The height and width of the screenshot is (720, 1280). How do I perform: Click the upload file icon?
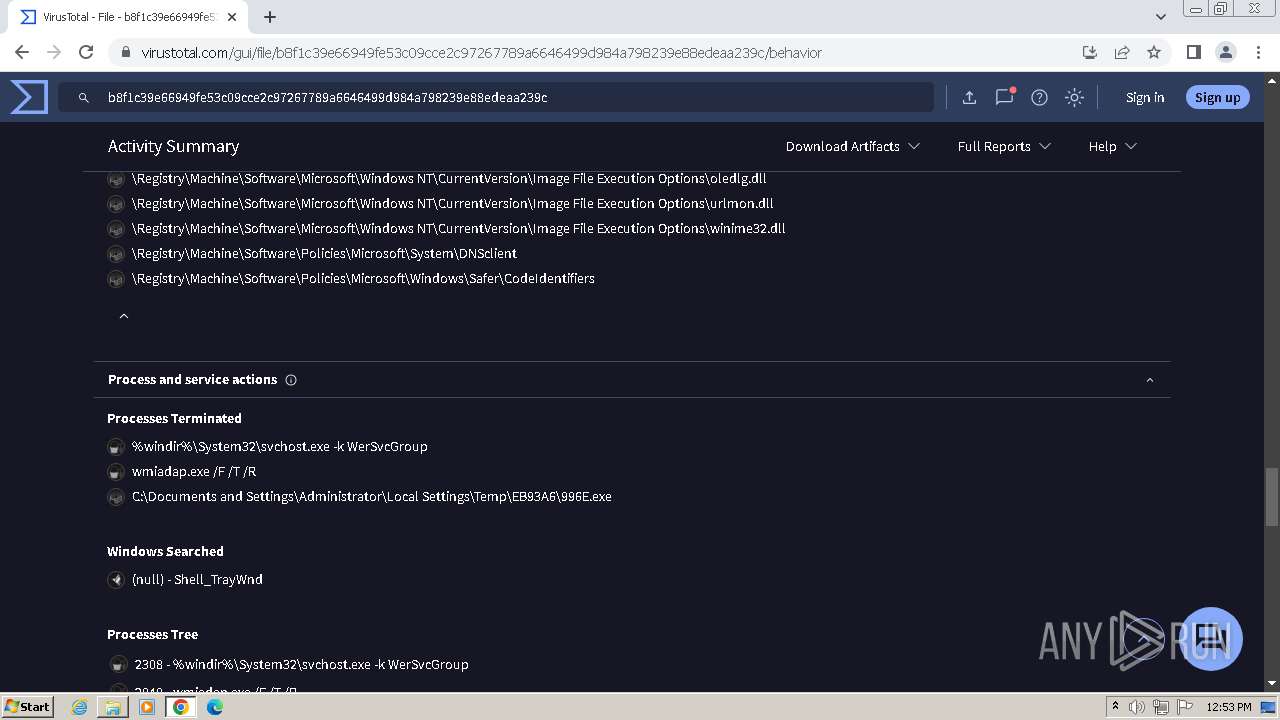tap(969, 97)
